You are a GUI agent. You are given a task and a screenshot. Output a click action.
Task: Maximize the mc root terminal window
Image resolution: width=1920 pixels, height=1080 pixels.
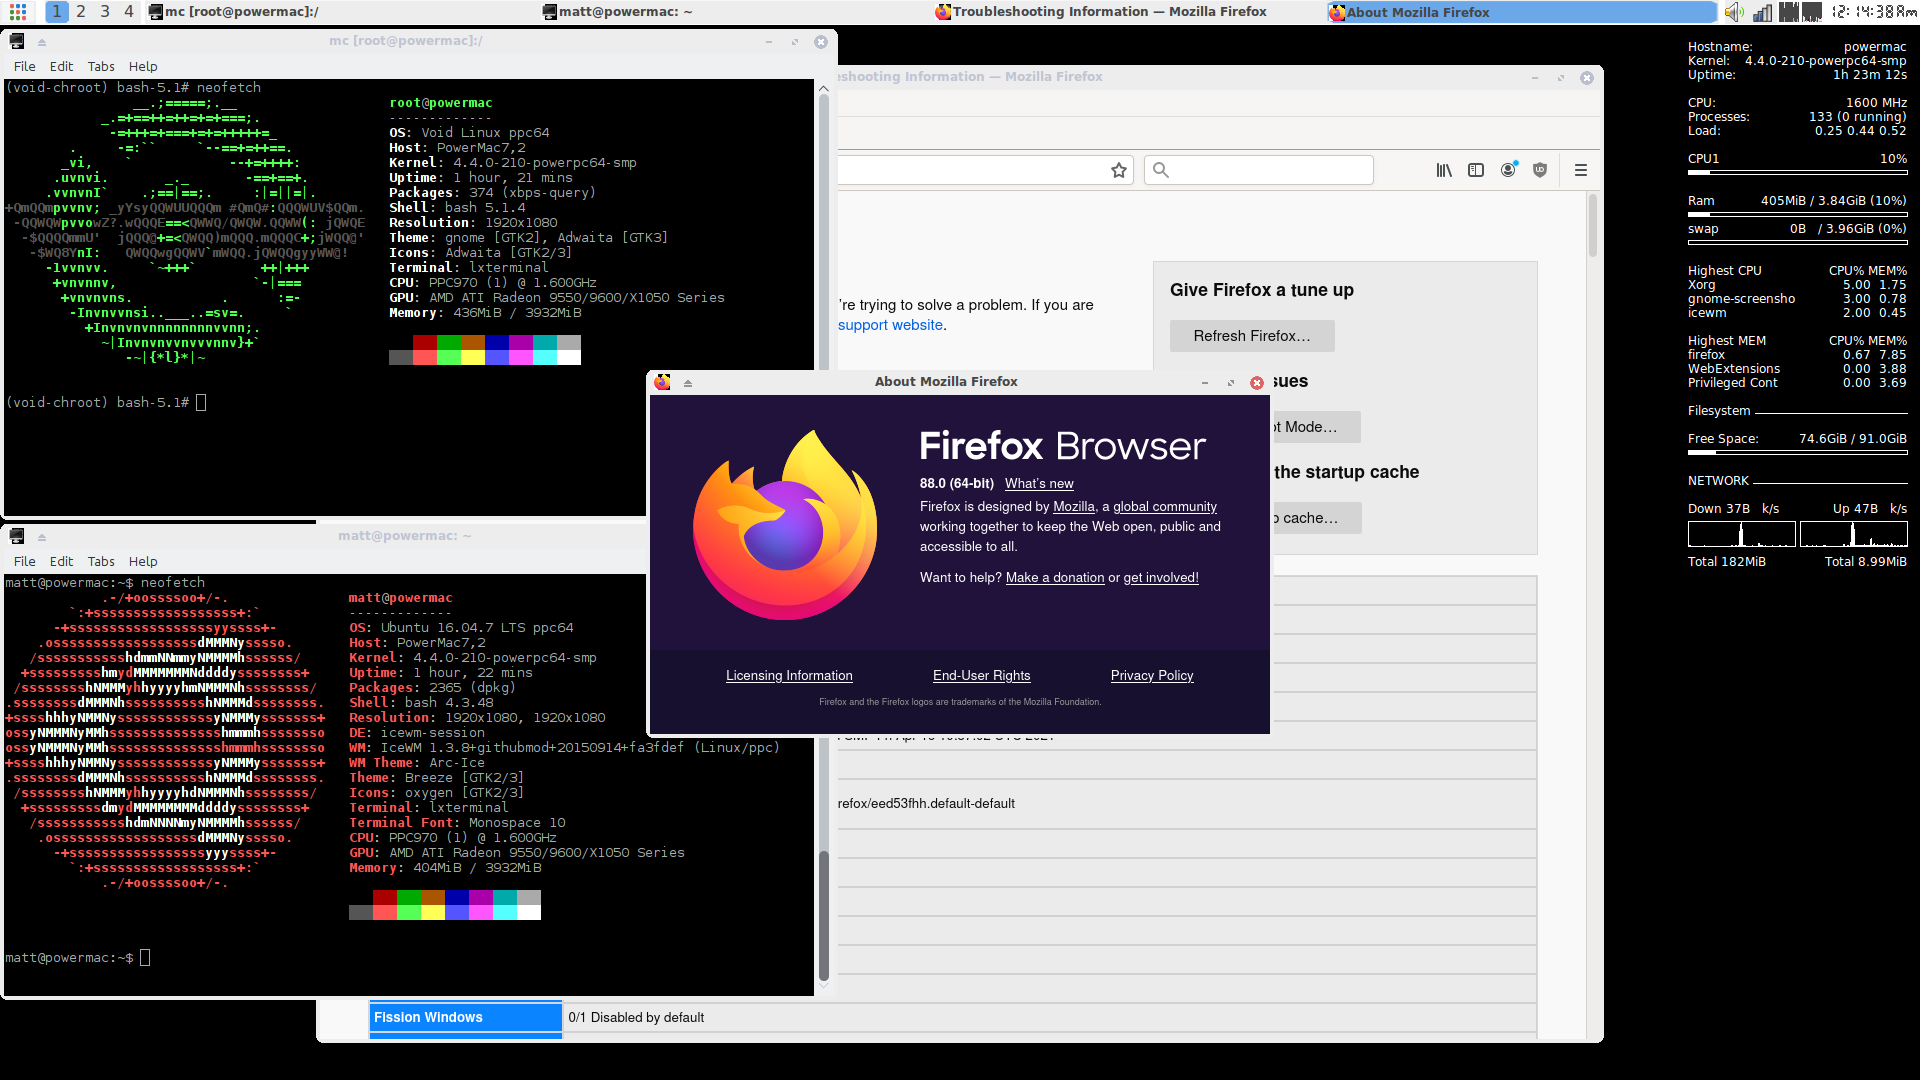pyautogui.click(x=795, y=42)
